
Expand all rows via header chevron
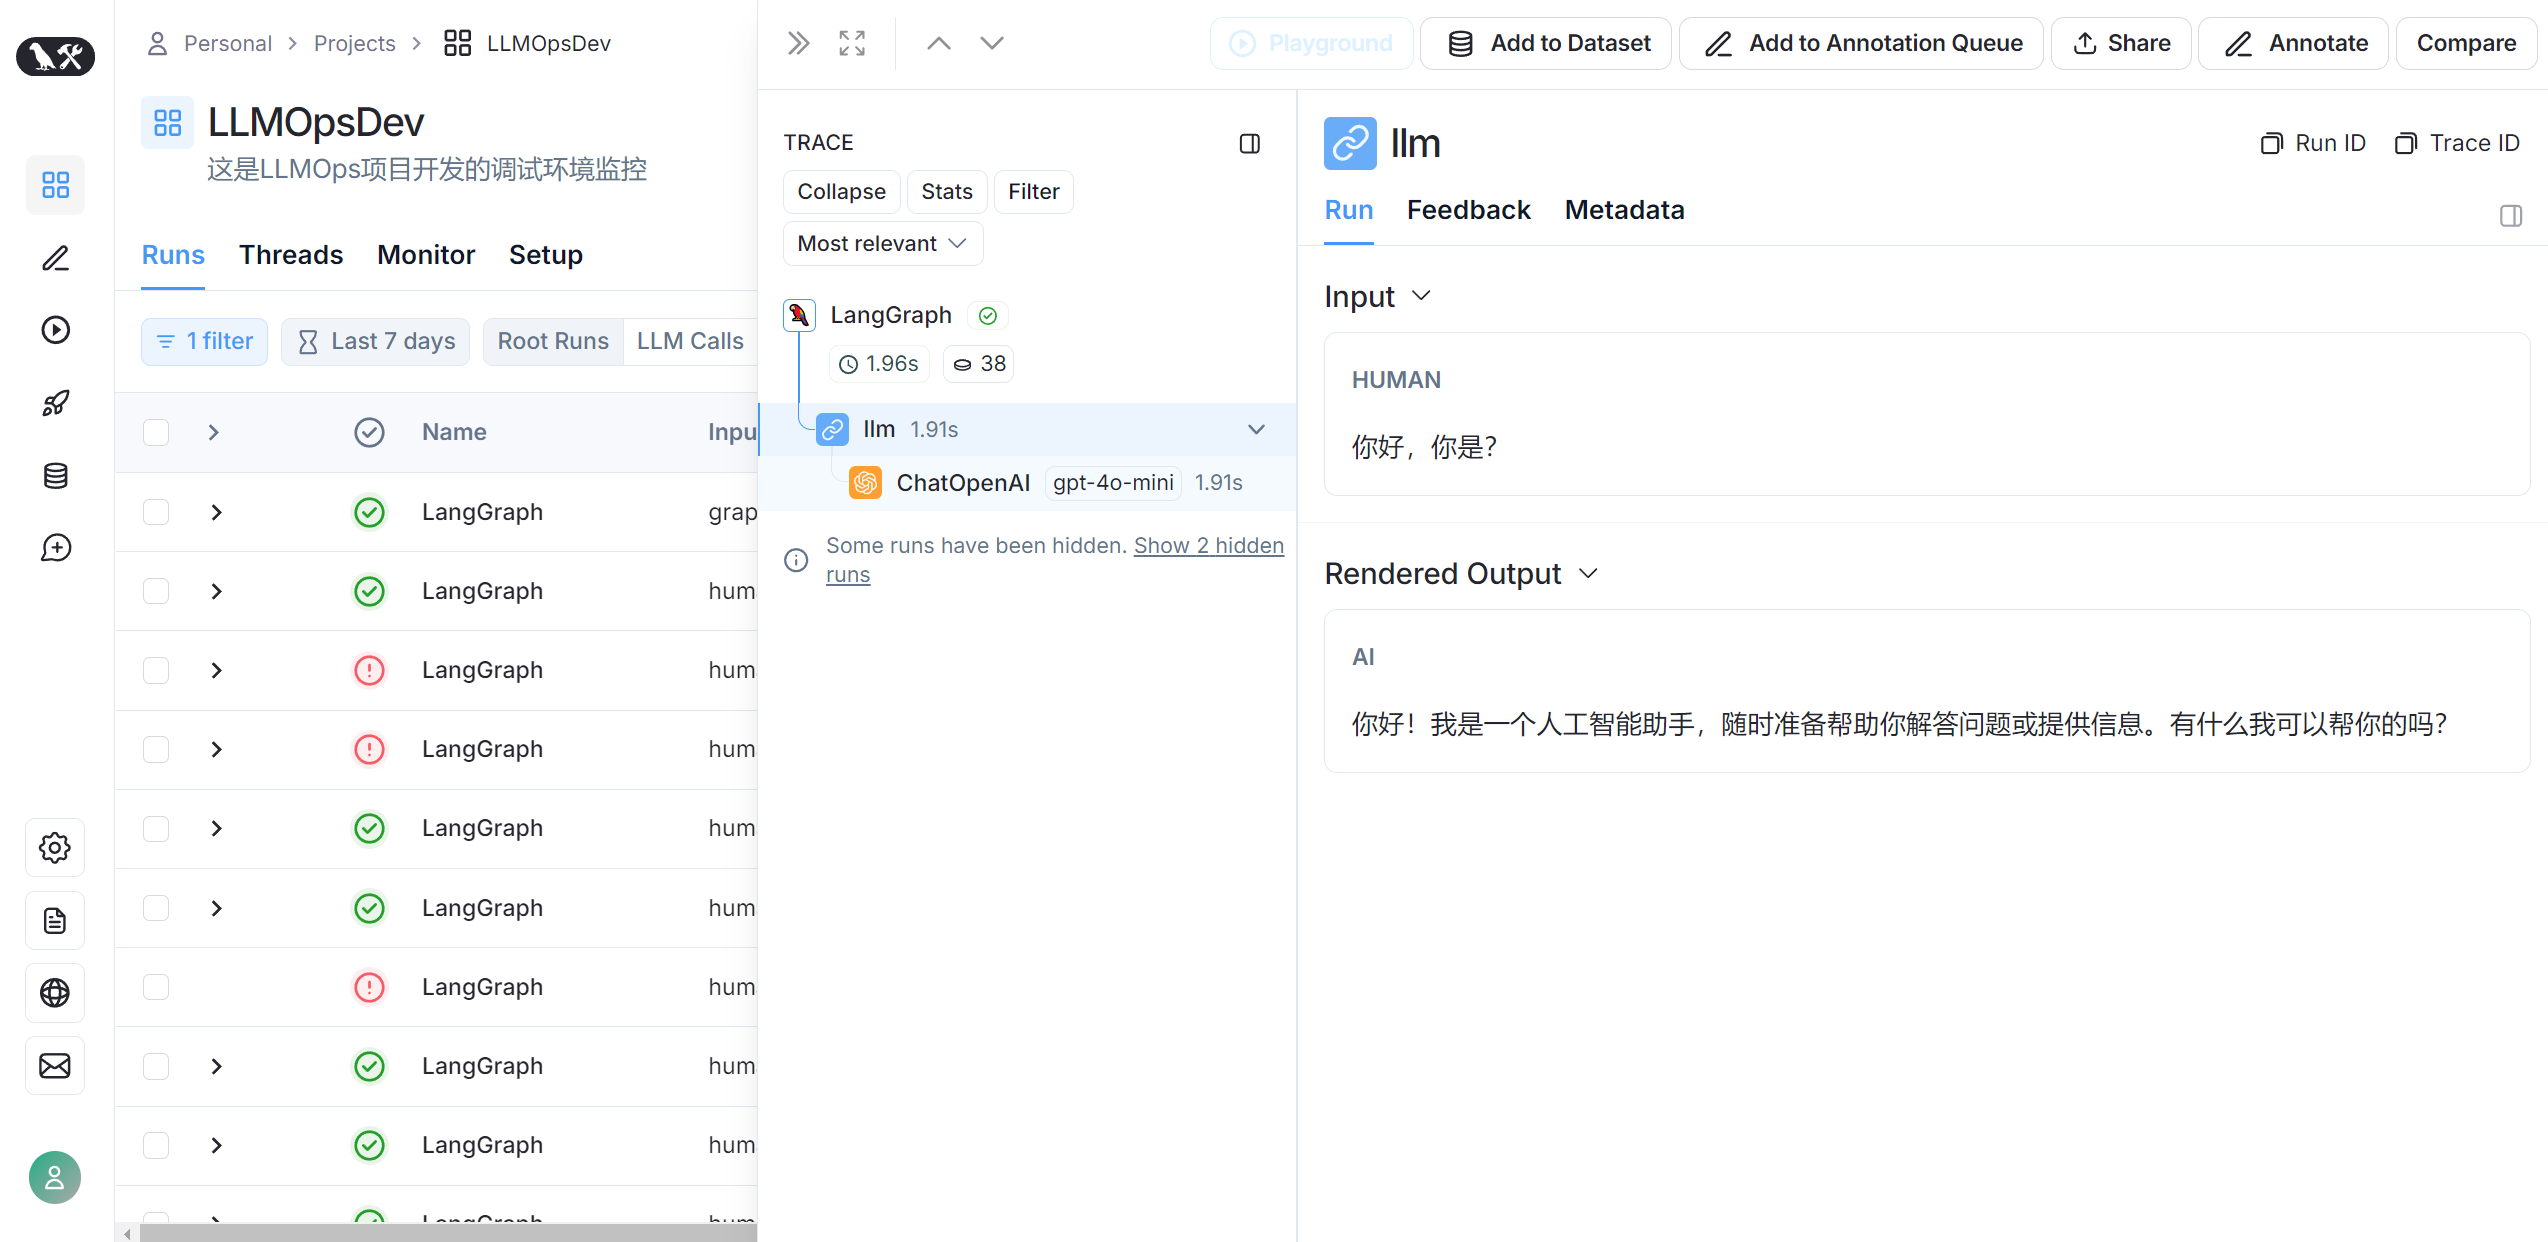213,432
